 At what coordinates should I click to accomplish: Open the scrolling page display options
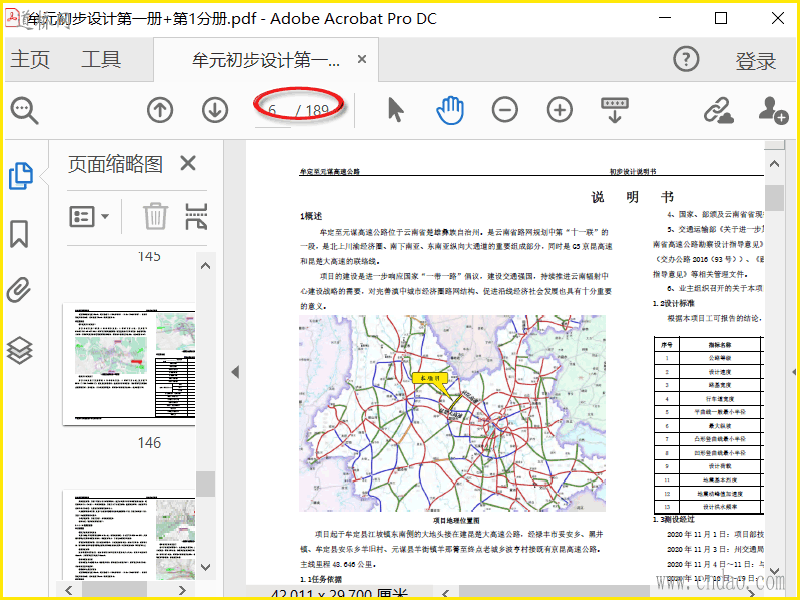point(615,110)
